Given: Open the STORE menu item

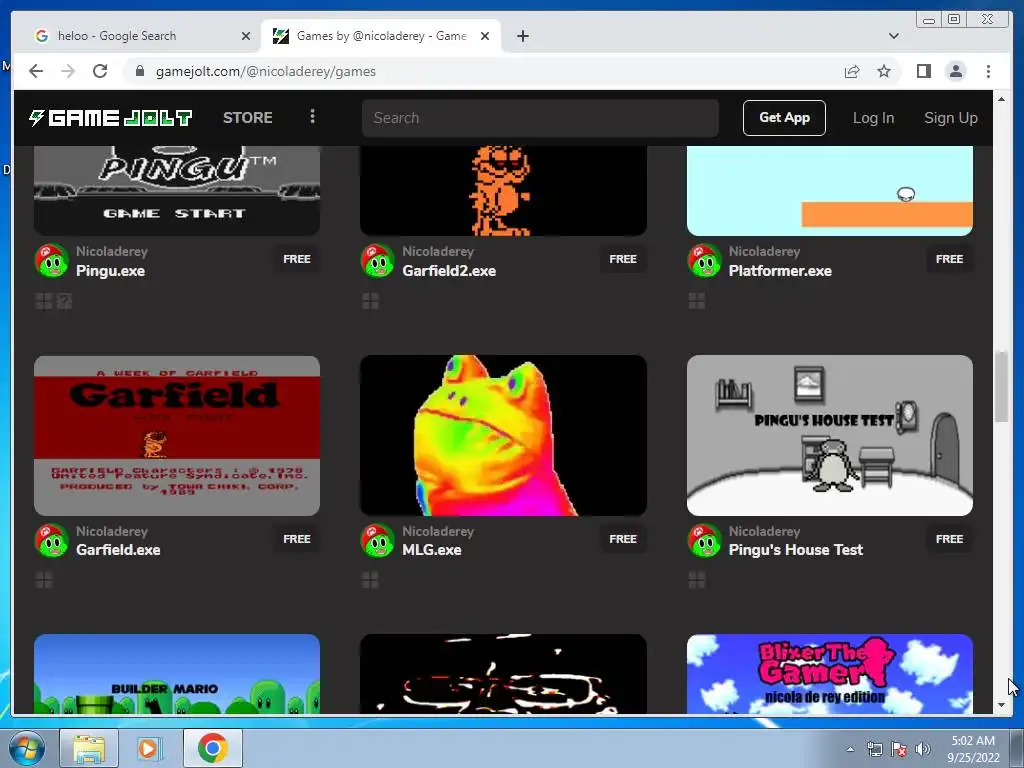Looking at the screenshot, I should tap(248, 118).
